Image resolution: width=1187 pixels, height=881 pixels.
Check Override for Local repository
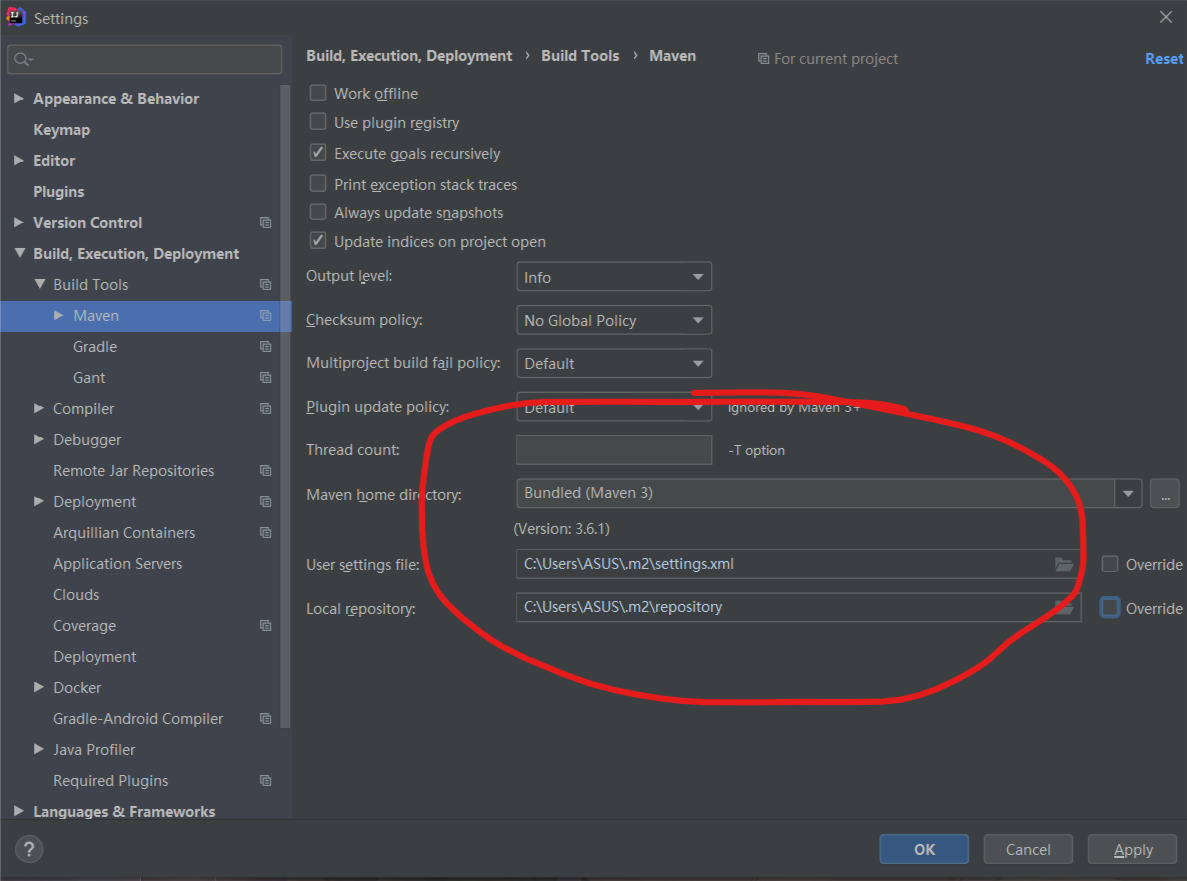pos(1110,608)
